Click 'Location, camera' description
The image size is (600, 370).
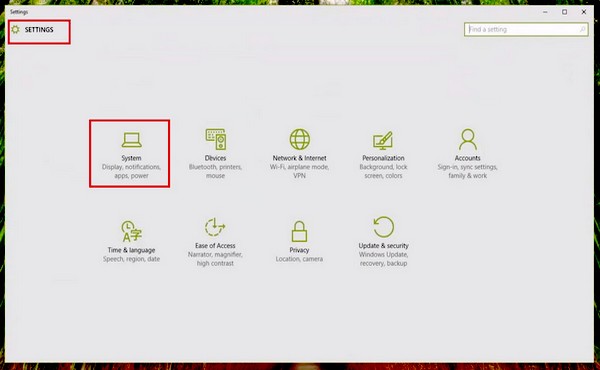coord(299,259)
